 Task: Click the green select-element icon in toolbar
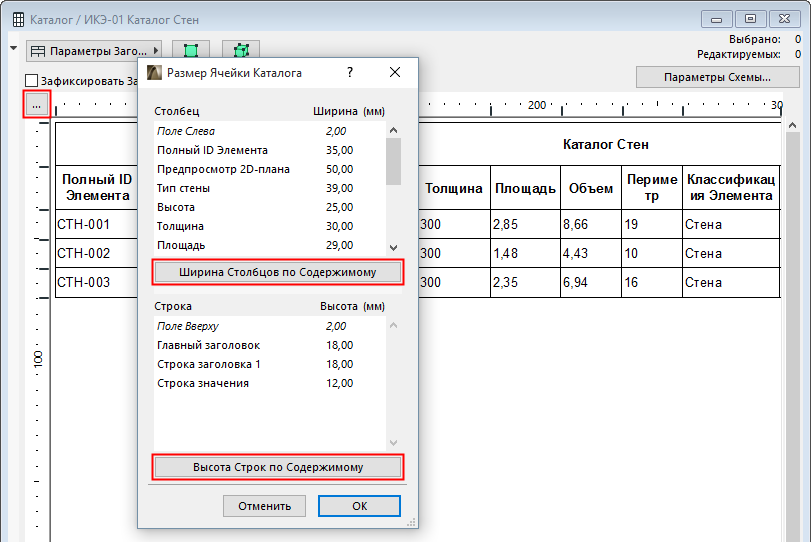[191, 51]
